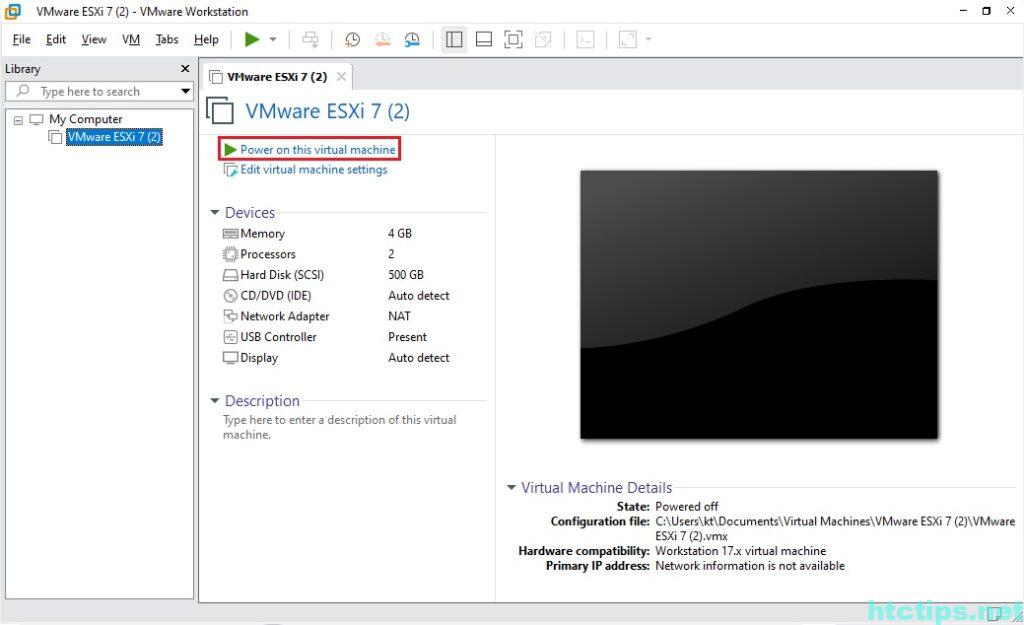Collapse the Description section
Image resolution: width=1024 pixels, height=625 pixels.
point(214,400)
